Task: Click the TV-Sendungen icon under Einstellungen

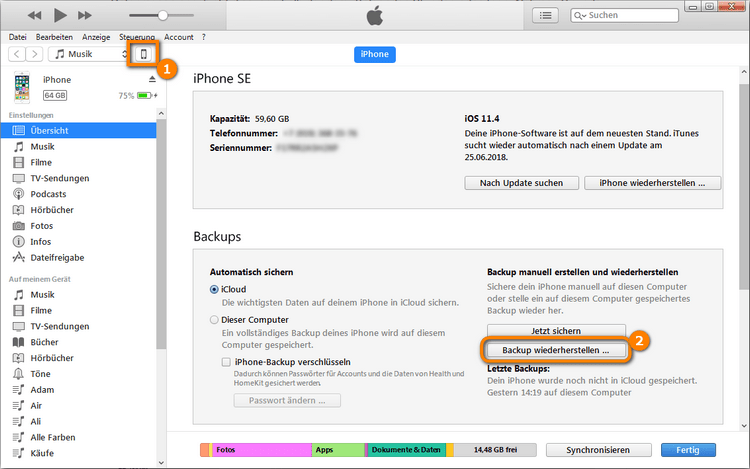Action: [x=18, y=178]
